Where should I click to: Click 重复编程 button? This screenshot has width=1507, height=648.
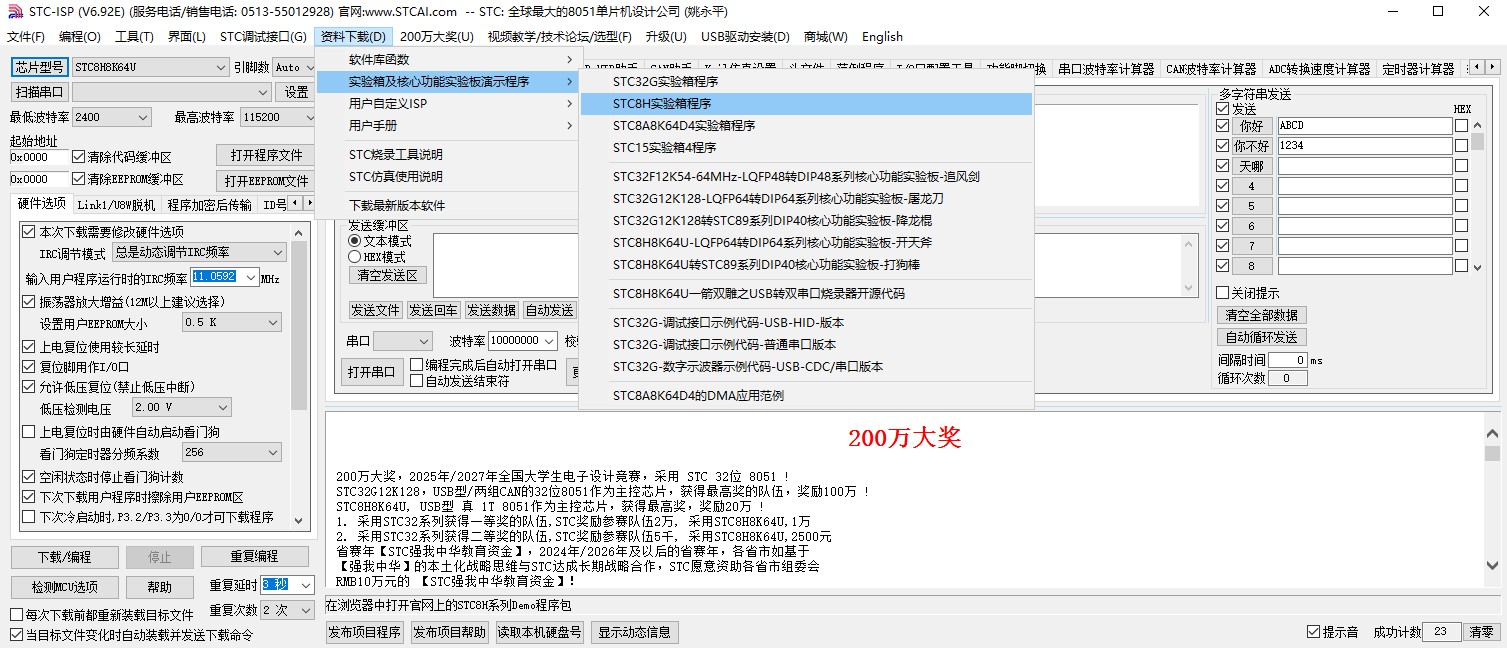(254, 556)
